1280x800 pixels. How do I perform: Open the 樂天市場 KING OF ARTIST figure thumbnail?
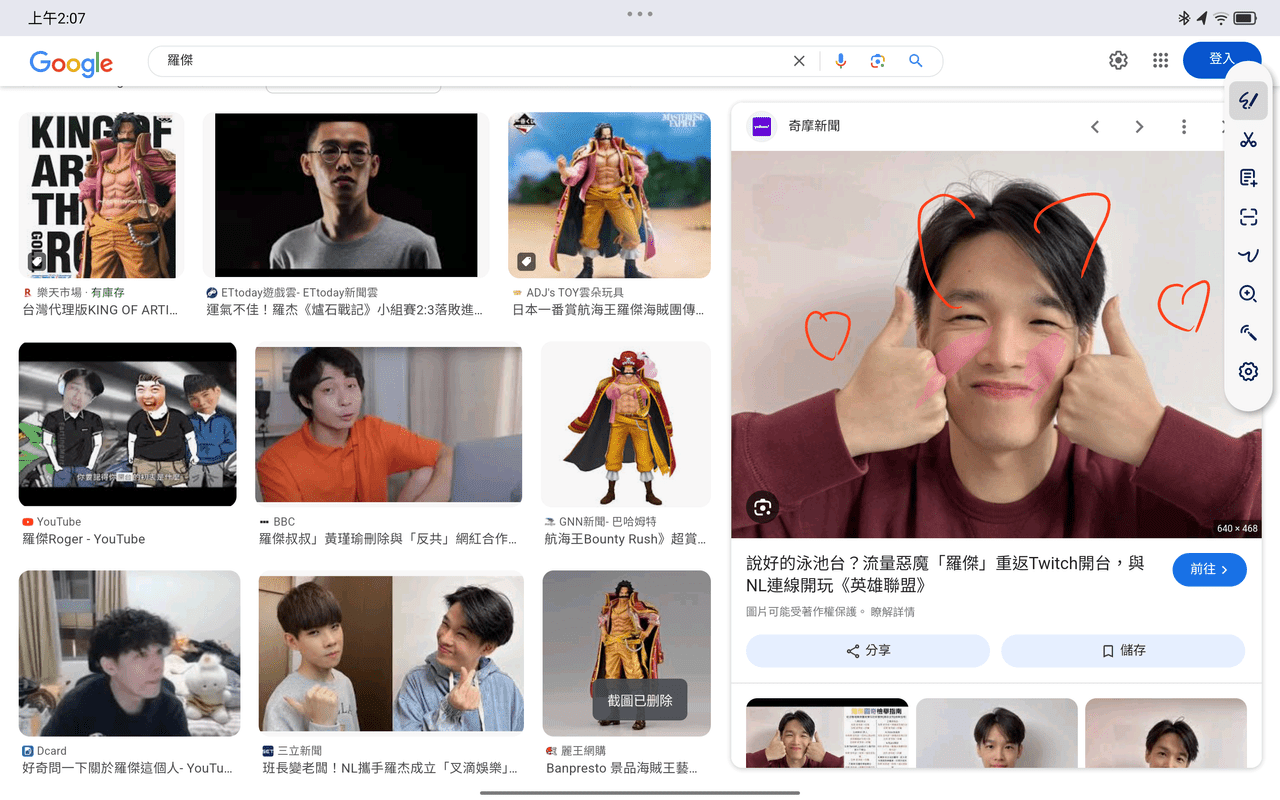(x=102, y=195)
